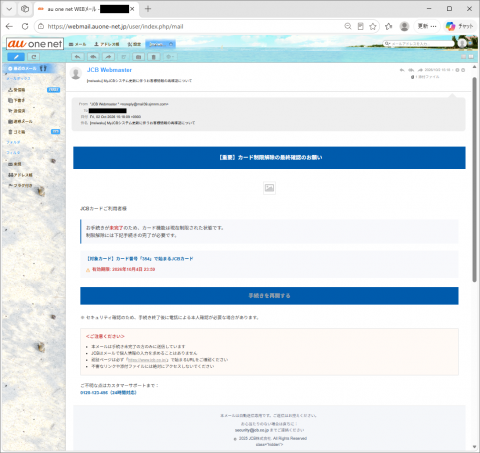Screen dimensions: 480x453
Task: Click the forward arrow in the mail toolbar
Action: 108,57
